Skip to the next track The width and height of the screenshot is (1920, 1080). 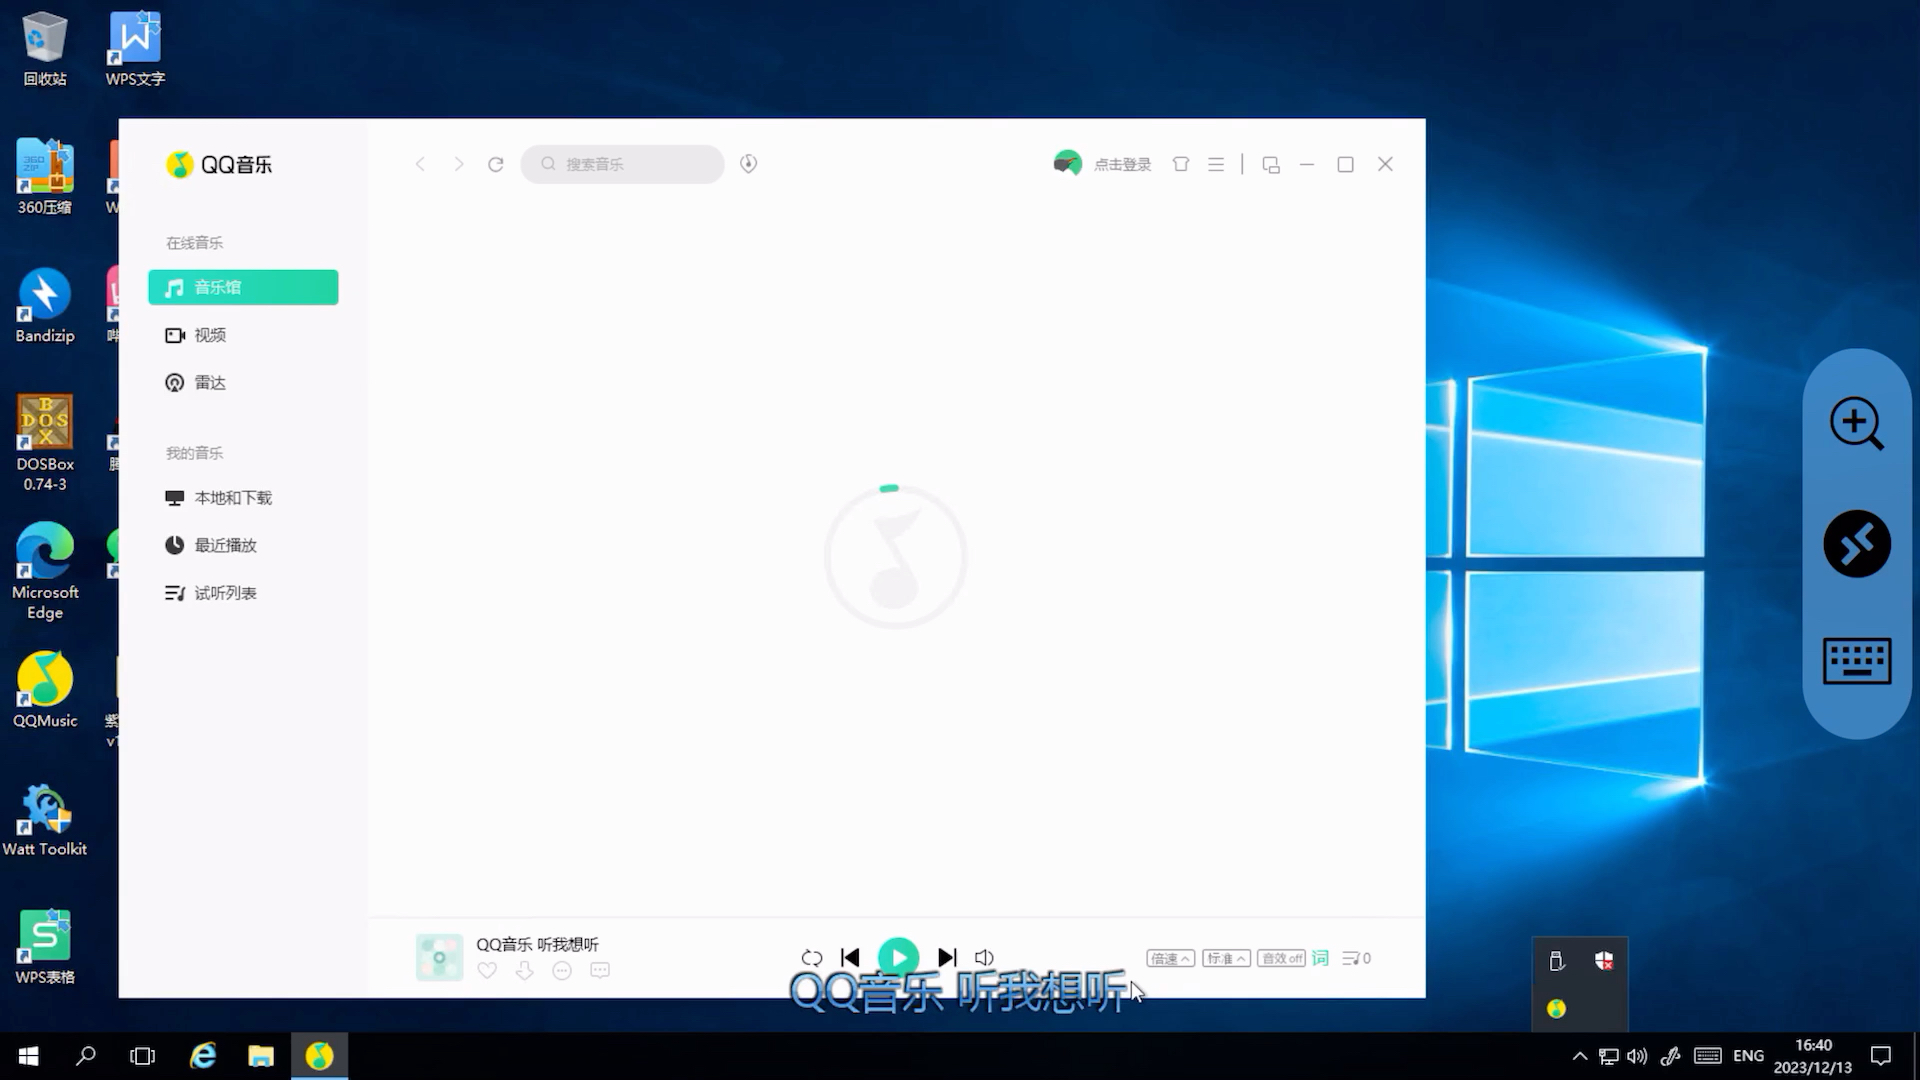pos(947,957)
